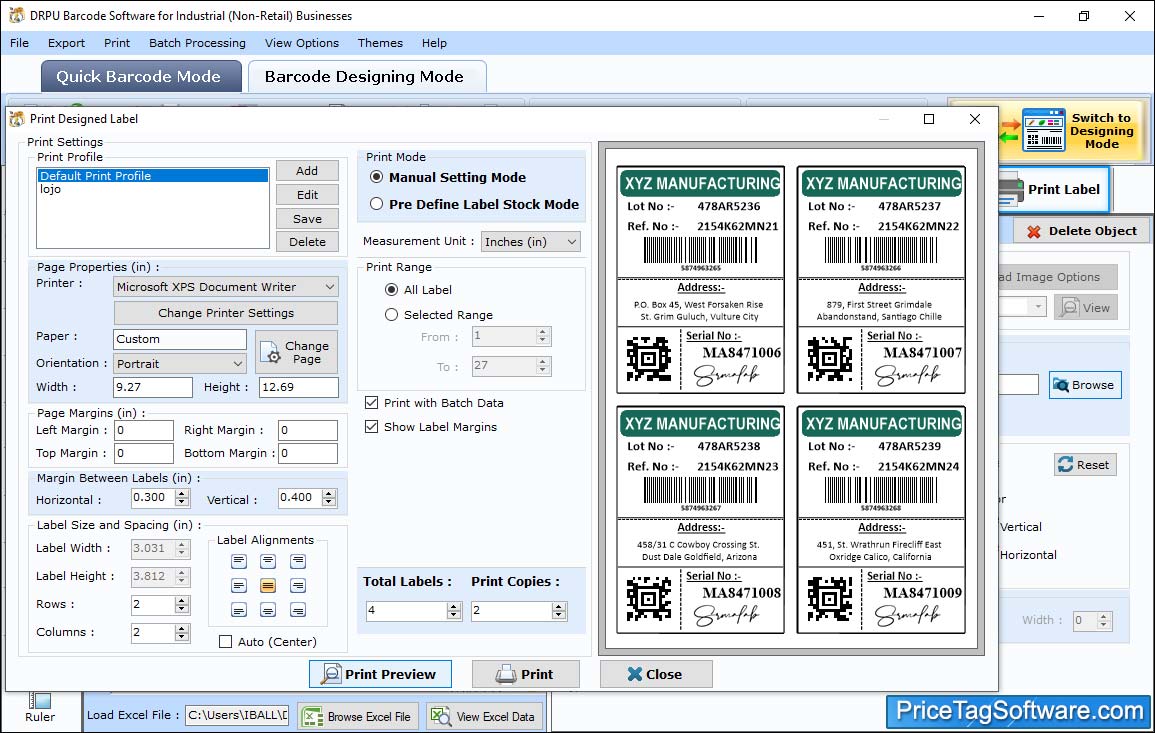Screen dimensions: 1155x733
Task: Select bottom-center label alignment icon
Action: point(268,611)
